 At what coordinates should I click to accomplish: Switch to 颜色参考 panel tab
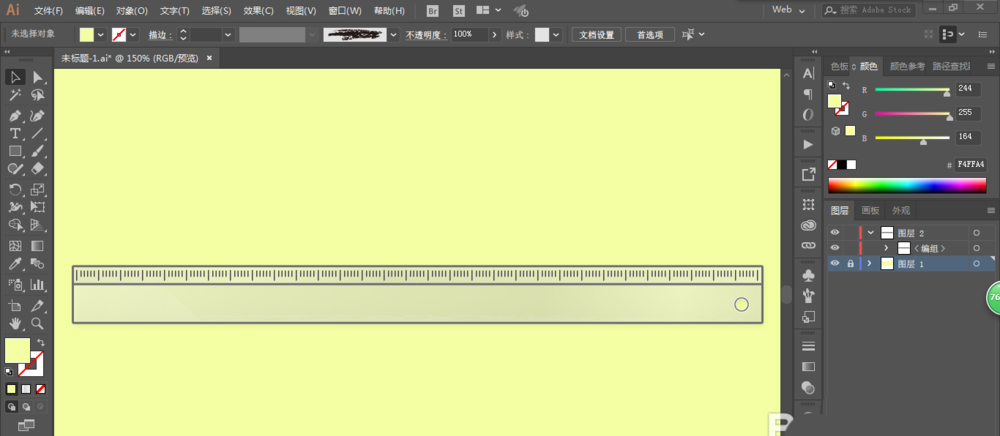point(907,66)
